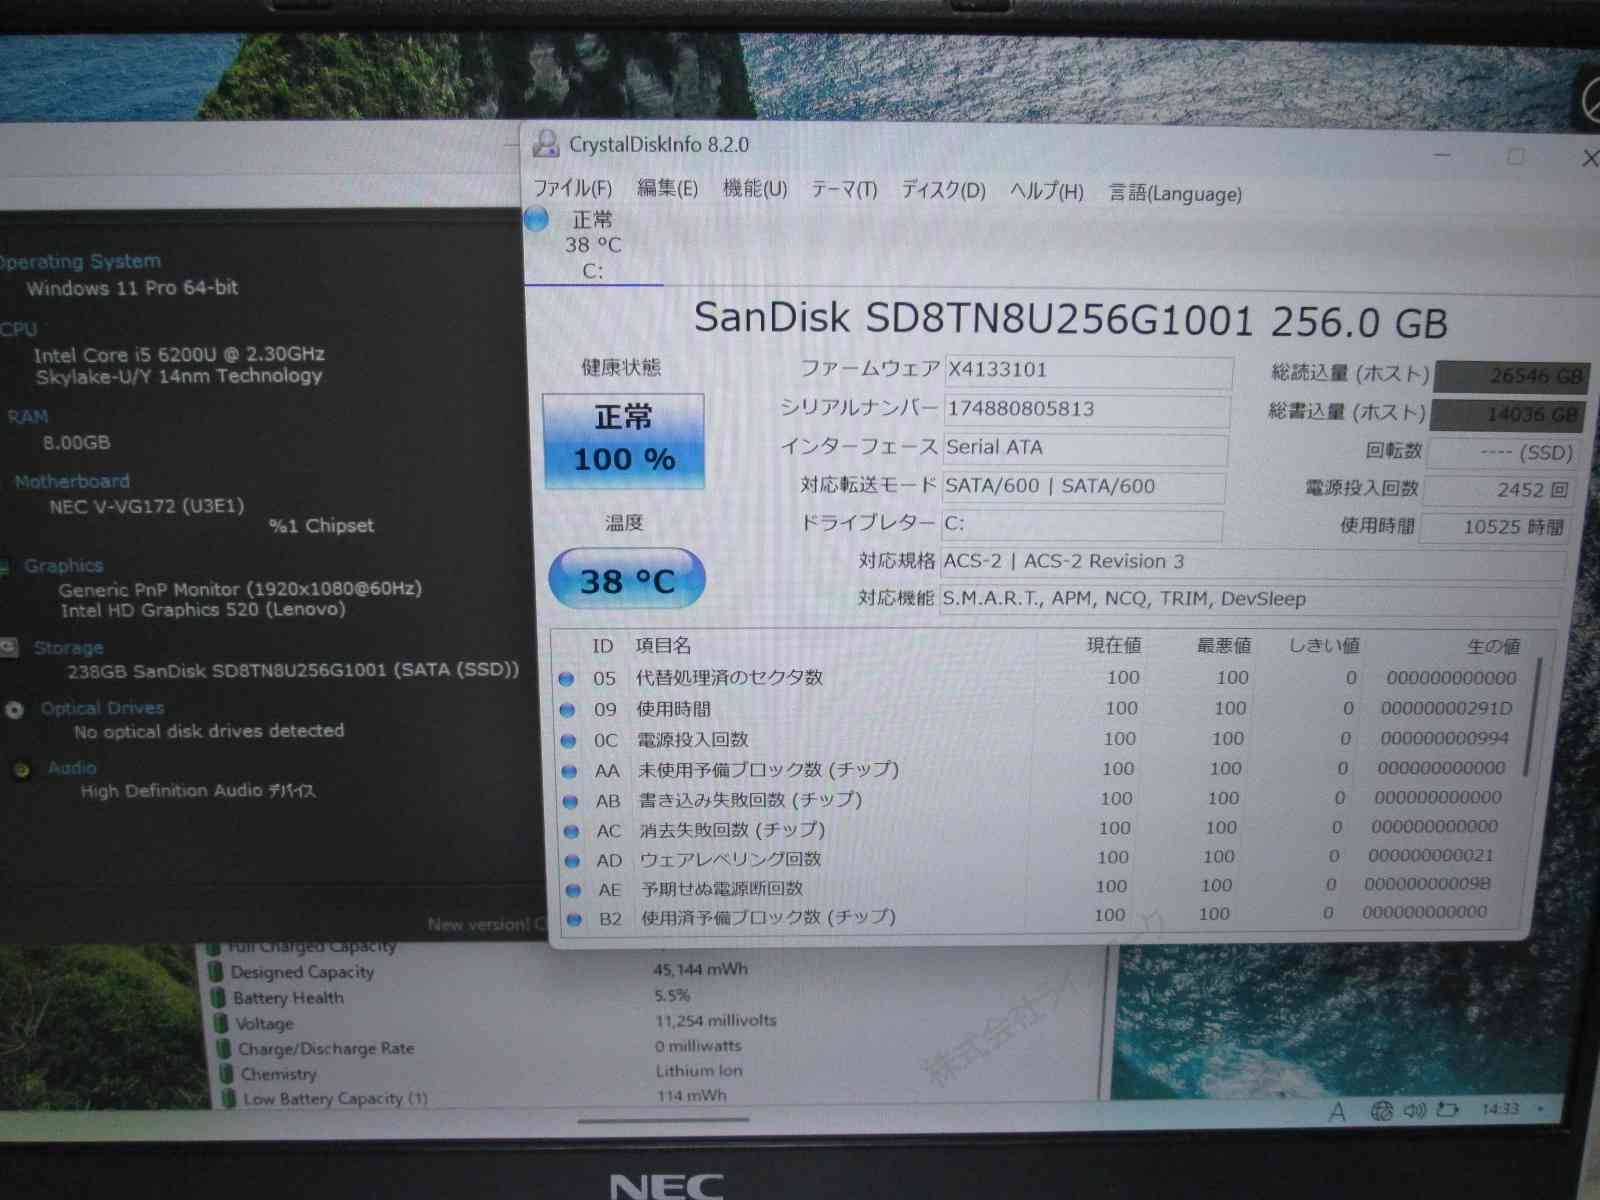This screenshot has height=1200, width=1600.
Task: Click the CrystalDiskInfo app icon in title bar
Action: [x=545, y=144]
